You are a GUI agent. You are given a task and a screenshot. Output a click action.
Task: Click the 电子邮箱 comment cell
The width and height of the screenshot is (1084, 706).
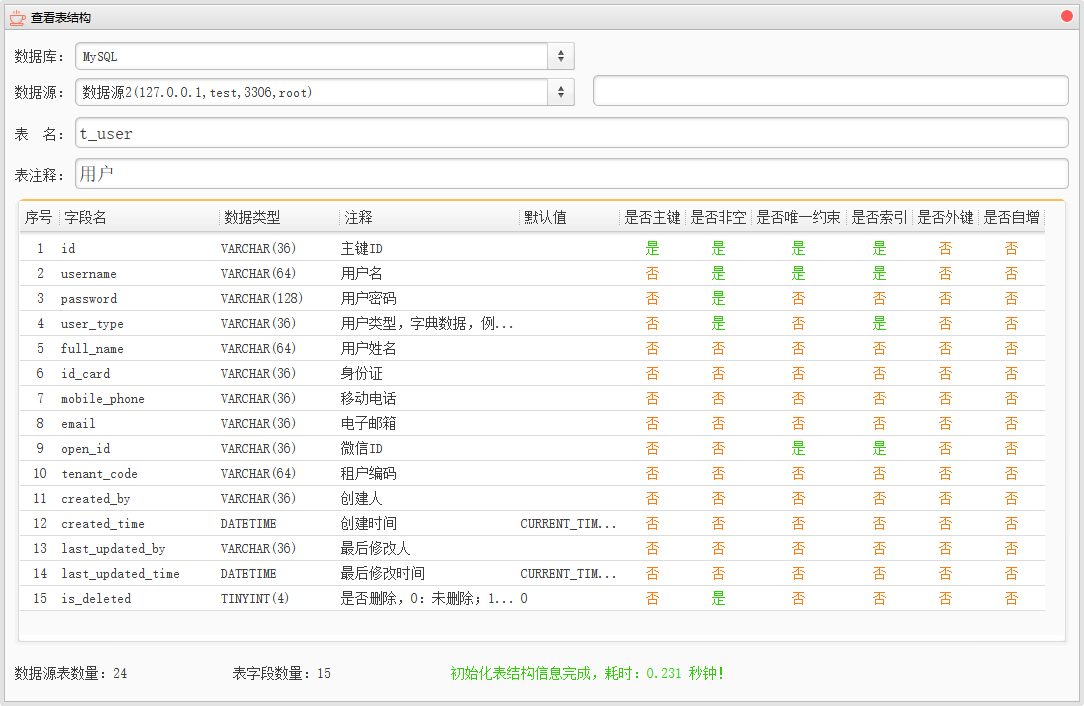[x=368, y=423]
